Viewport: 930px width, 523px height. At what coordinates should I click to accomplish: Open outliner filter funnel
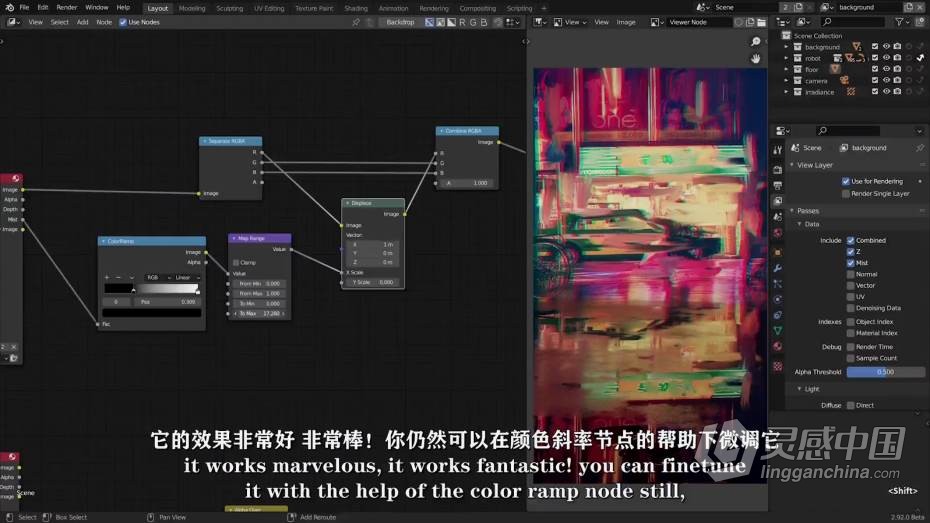(x=900, y=22)
